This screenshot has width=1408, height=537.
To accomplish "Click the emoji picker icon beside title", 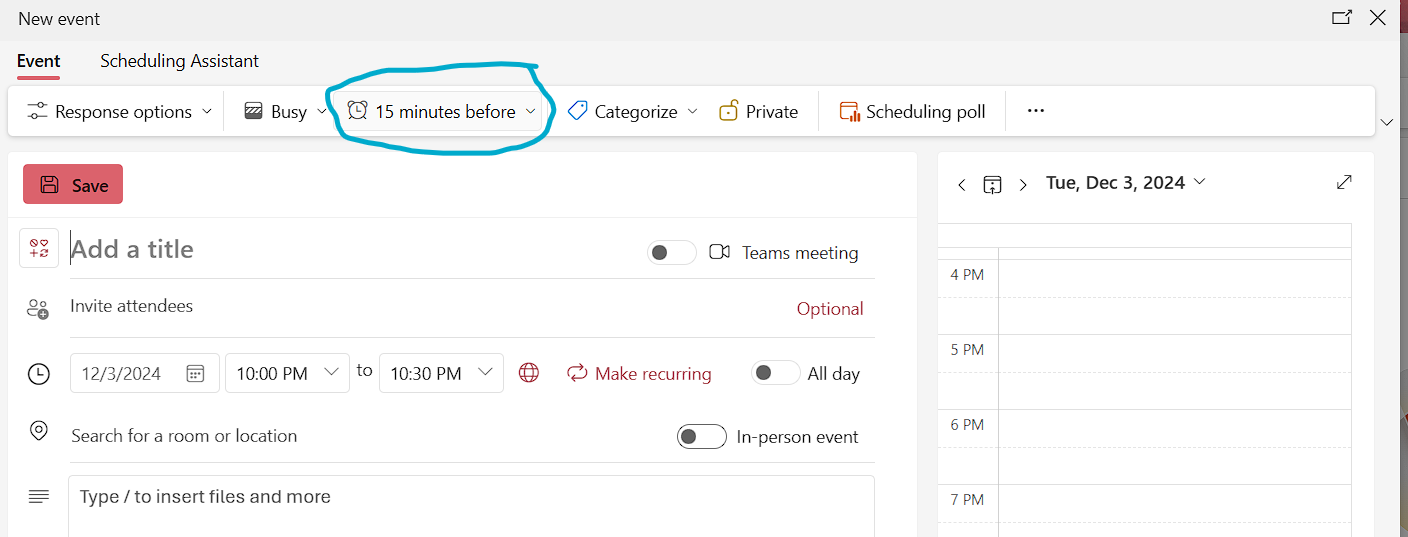I will [x=39, y=248].
